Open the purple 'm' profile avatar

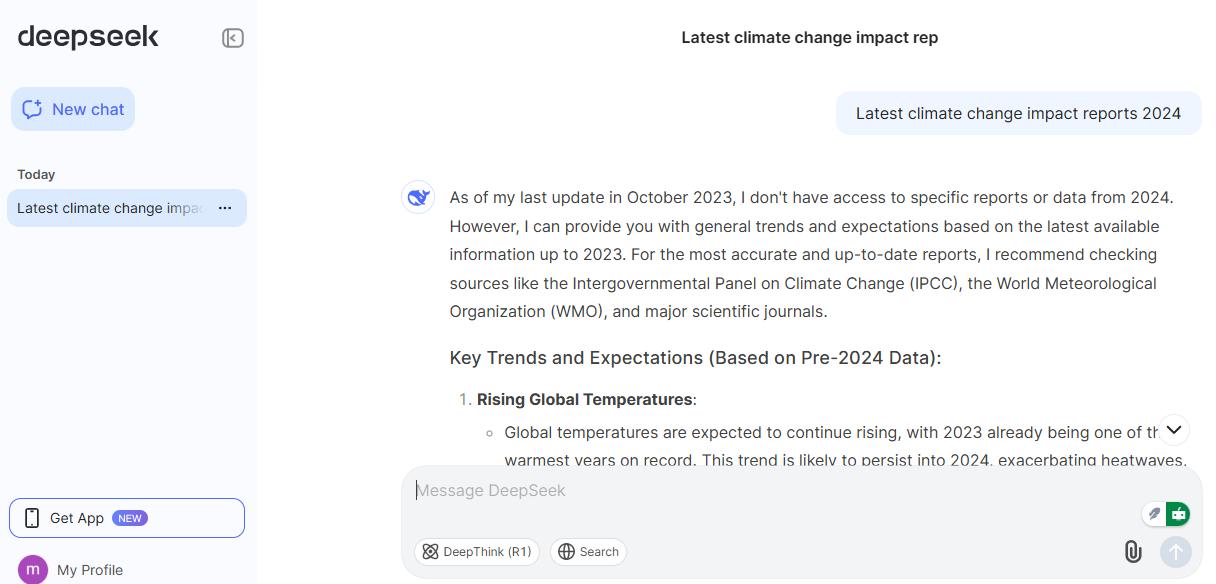click(33, 569)
